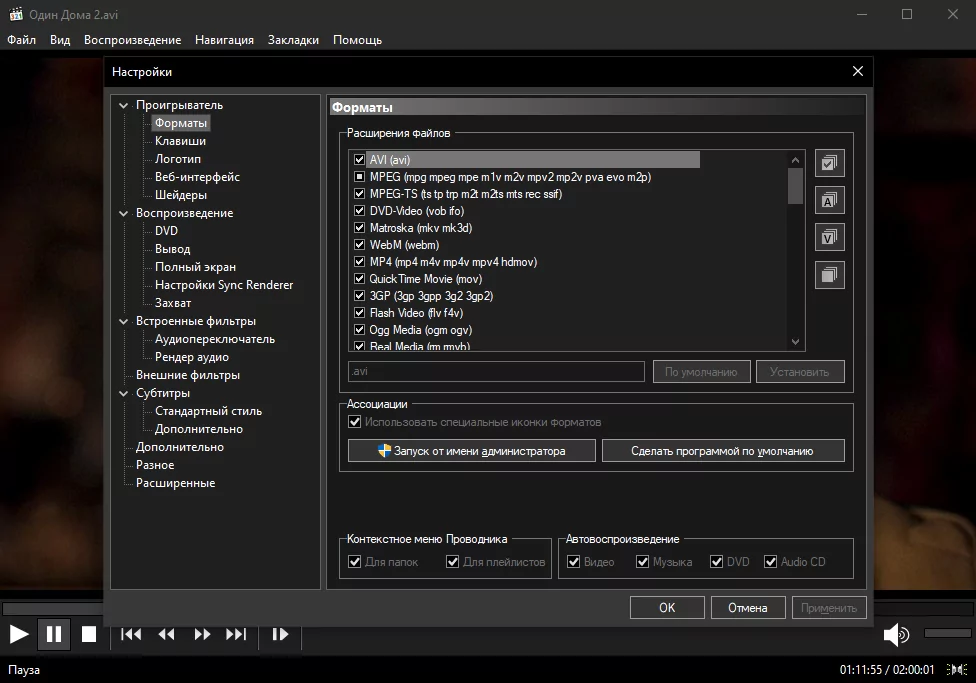Select all formats using the checkmark stack icon
The width and height of the screenshot is (976, 683).
coord(828,163)
